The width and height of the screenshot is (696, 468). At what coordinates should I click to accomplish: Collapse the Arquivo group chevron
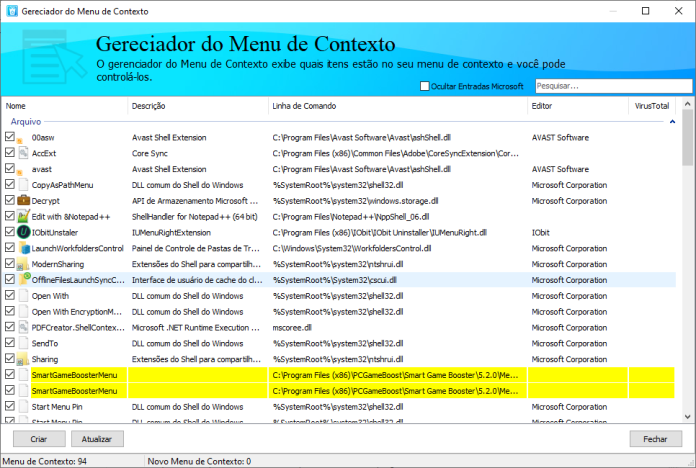672,122
